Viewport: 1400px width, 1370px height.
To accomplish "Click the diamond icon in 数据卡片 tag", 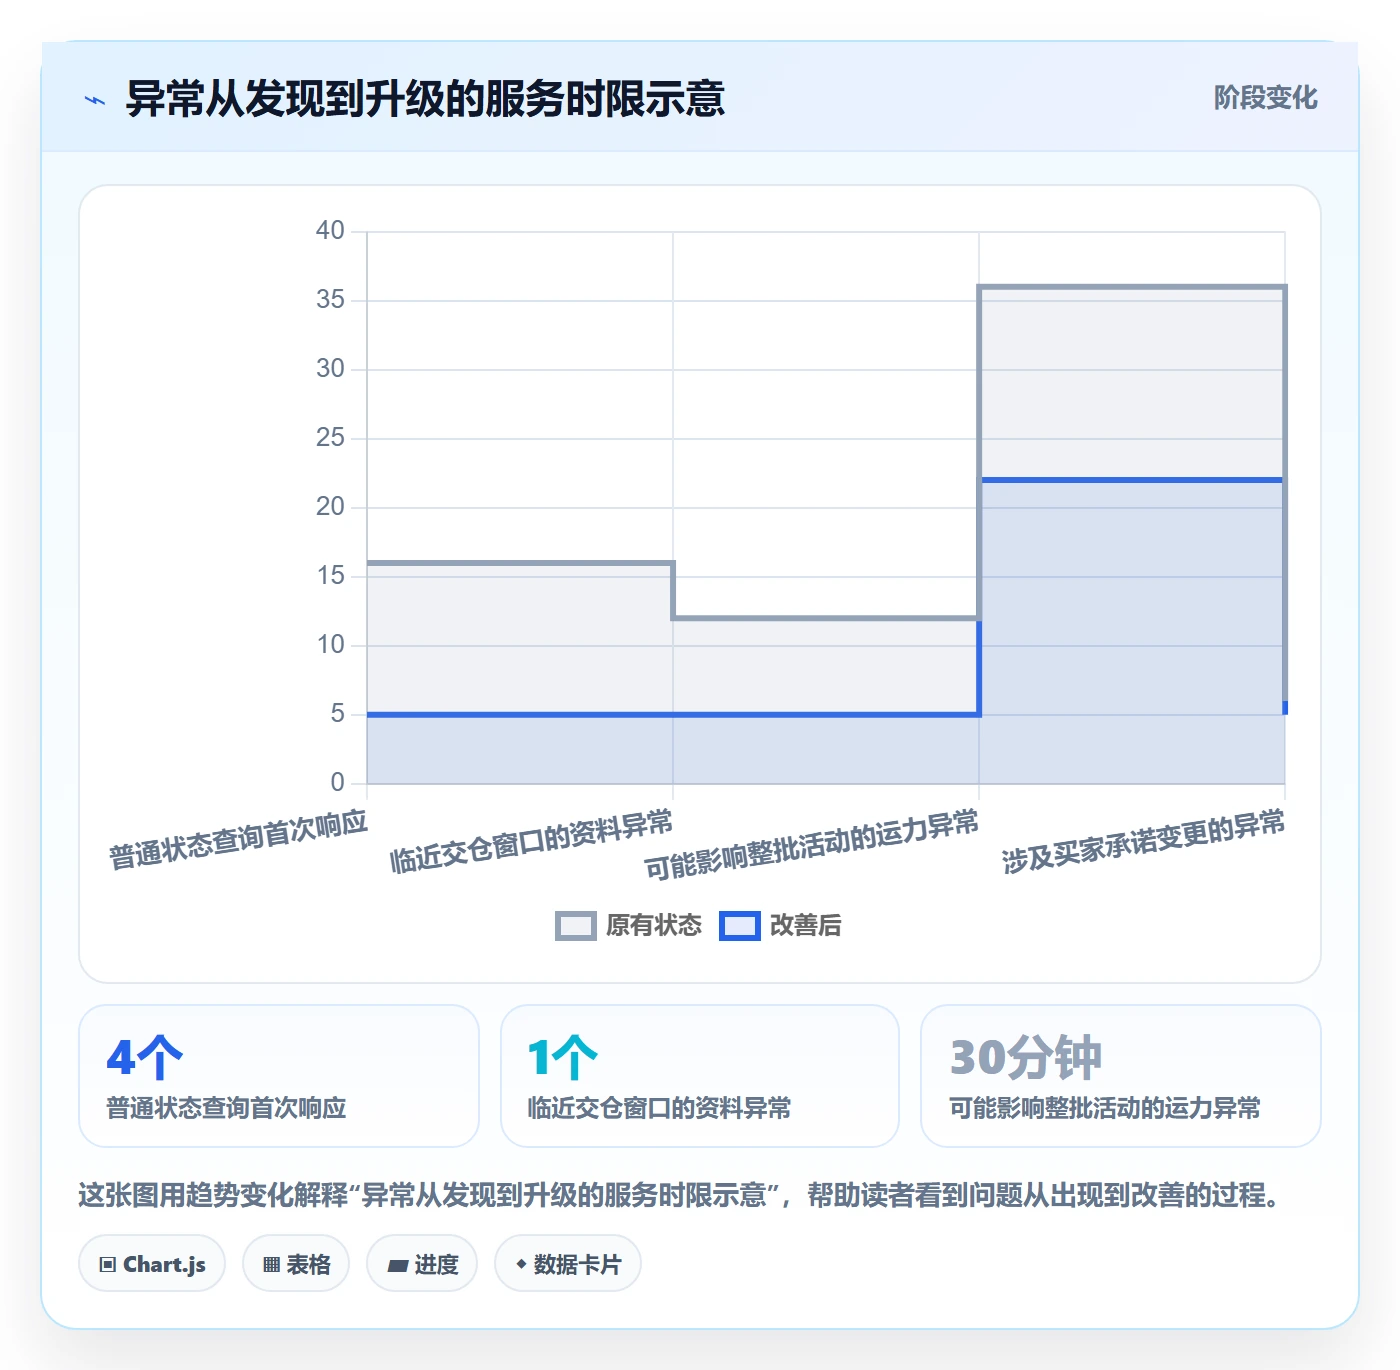I will [x=521, y=1264].
